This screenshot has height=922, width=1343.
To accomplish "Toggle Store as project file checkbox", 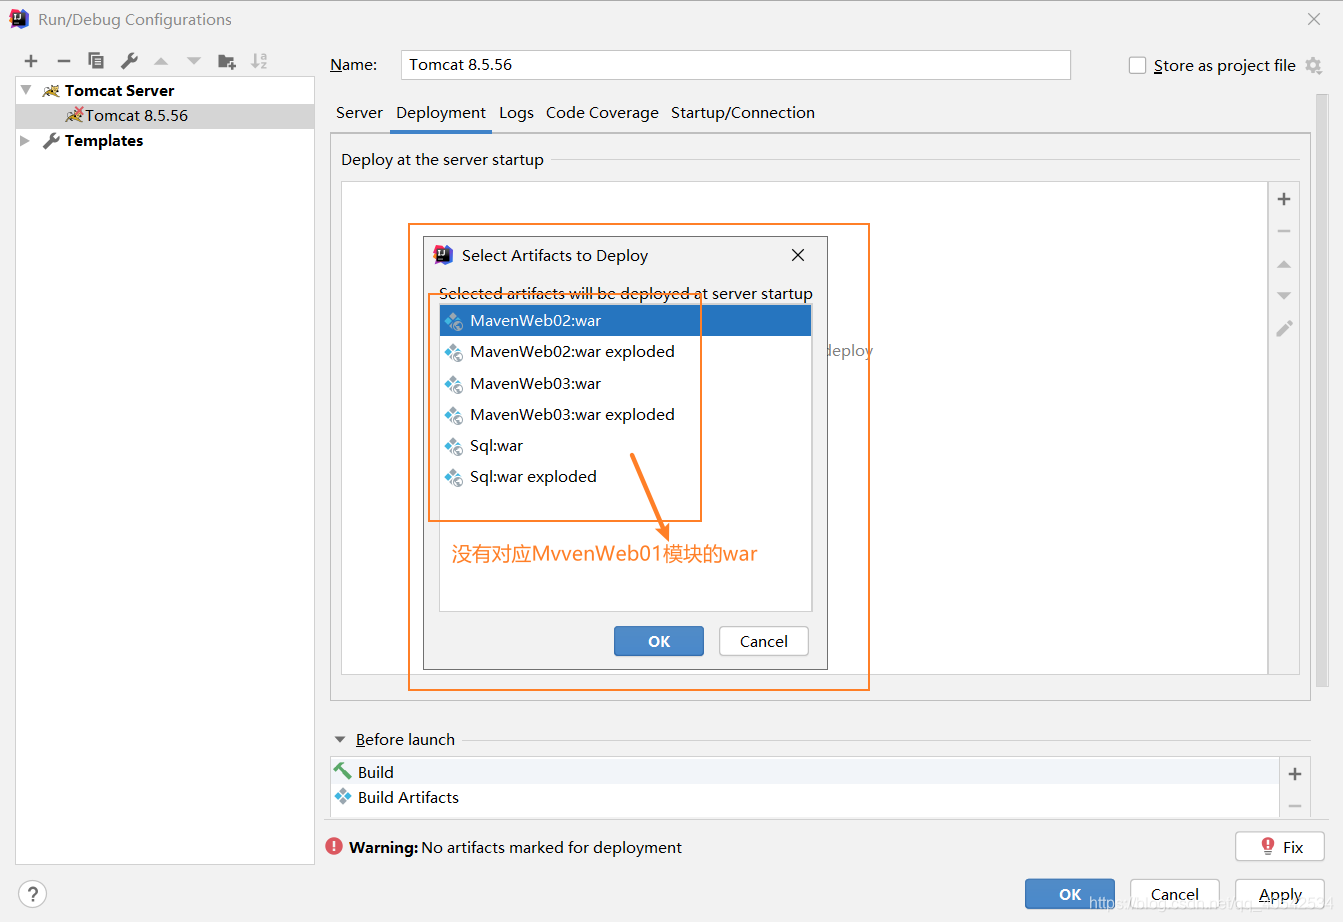I will pyautogui.click(x=1137, y=65).
